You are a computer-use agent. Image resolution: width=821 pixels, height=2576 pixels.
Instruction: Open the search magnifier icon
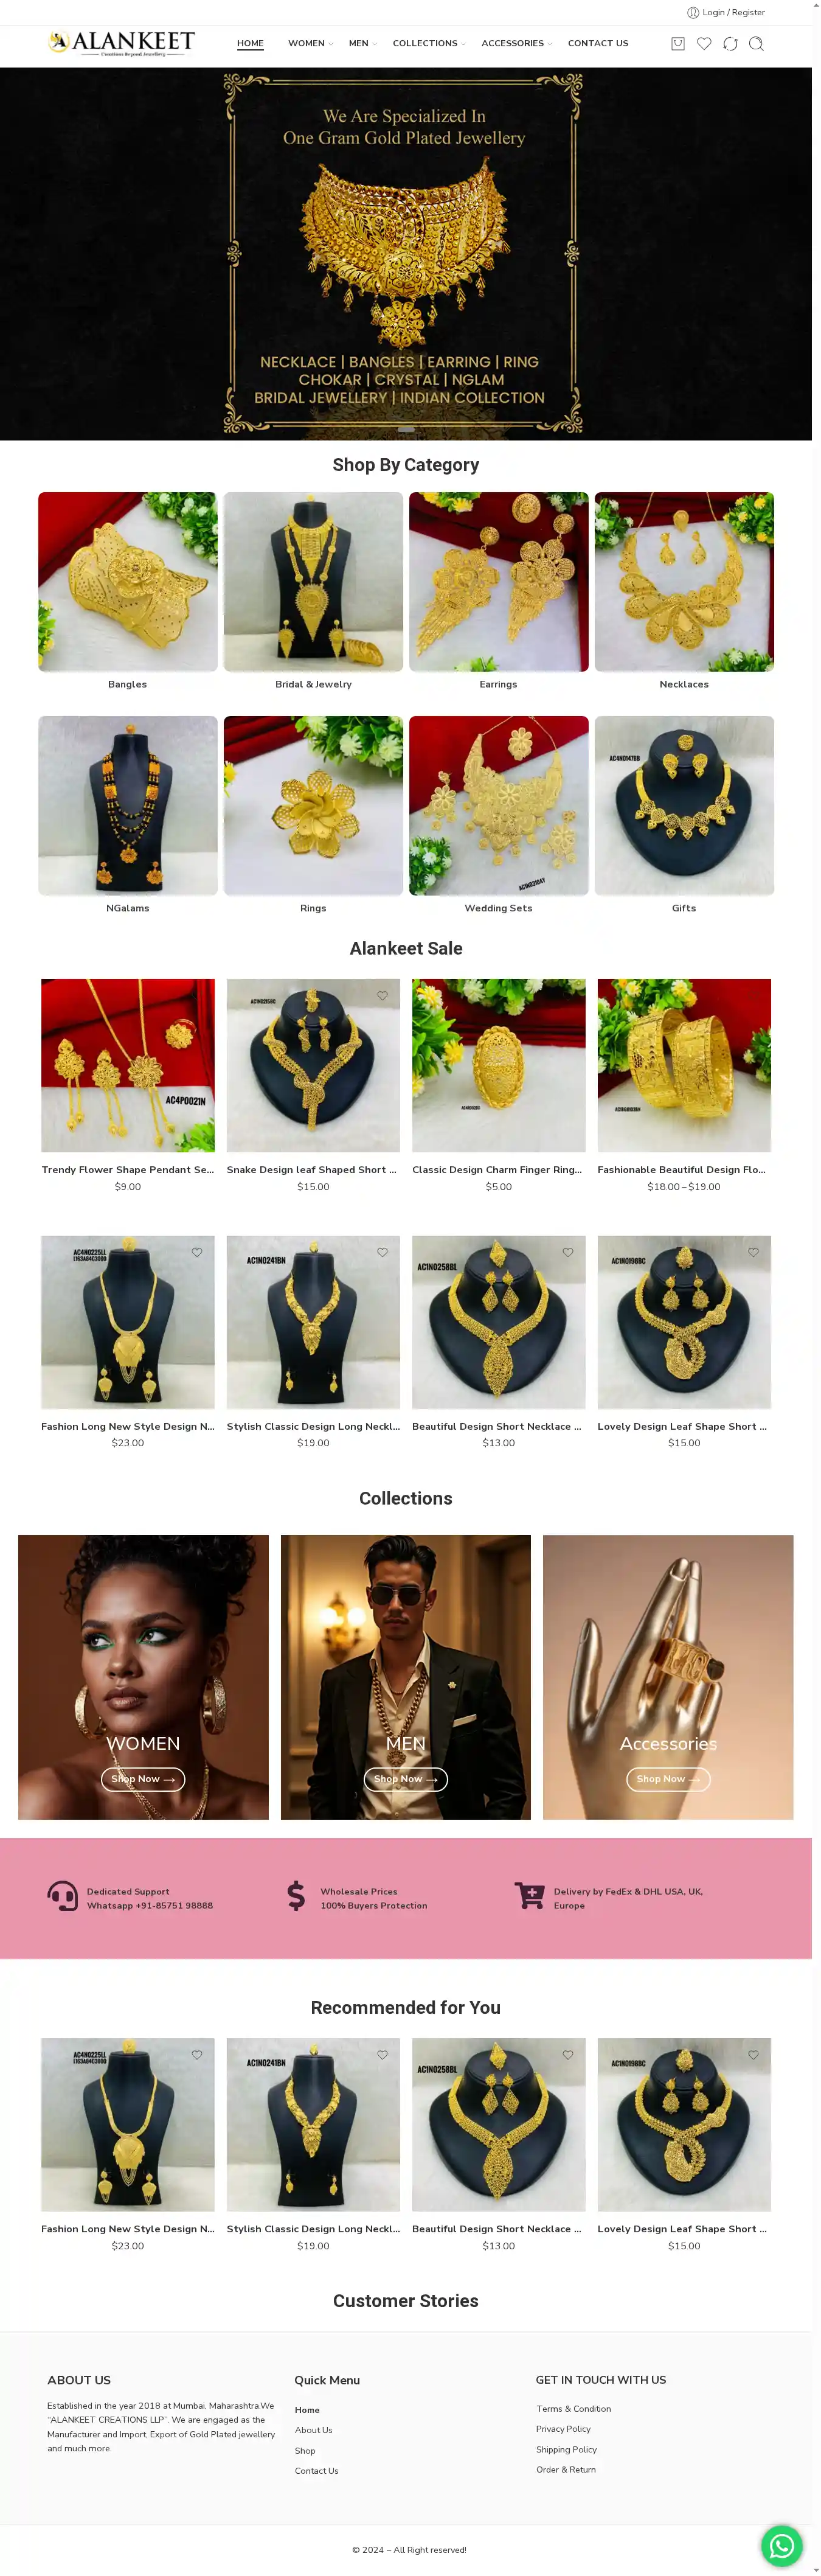click(756, 43)
